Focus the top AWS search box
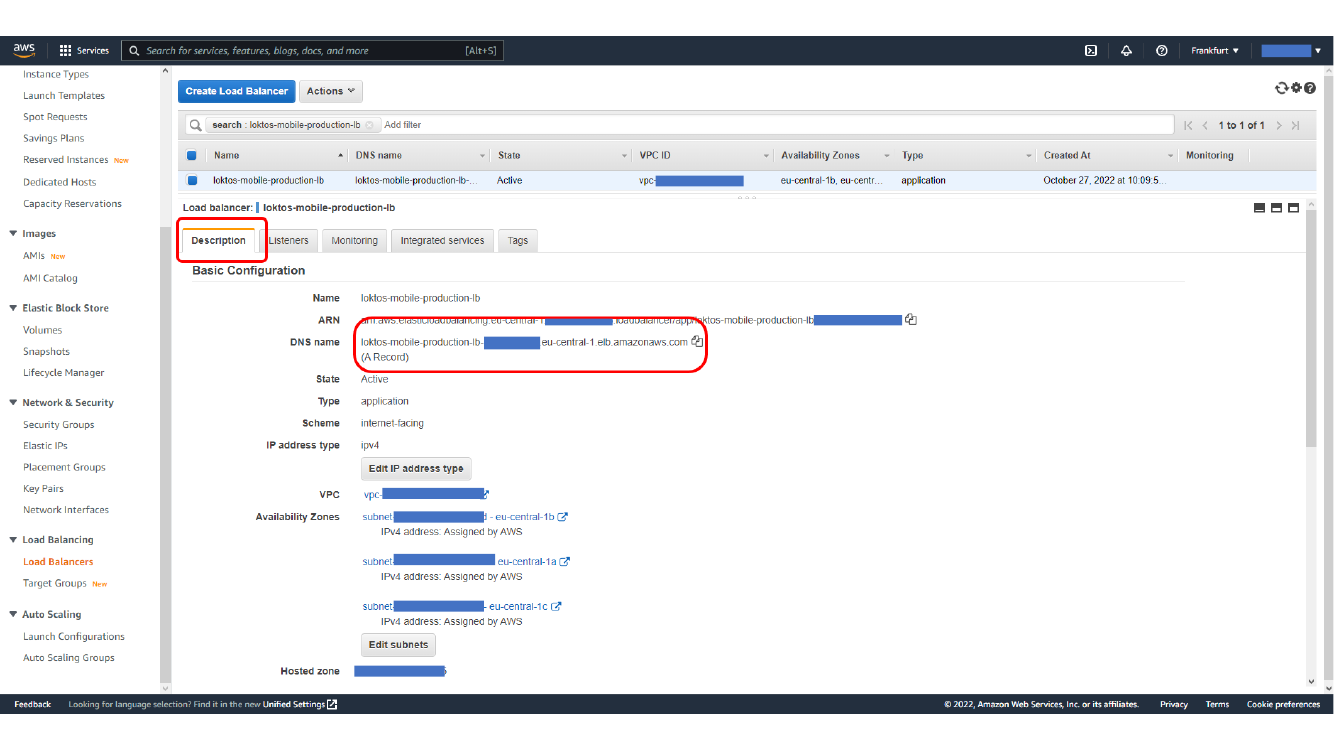The image size is (1334, 750). (x=313, y=50)
